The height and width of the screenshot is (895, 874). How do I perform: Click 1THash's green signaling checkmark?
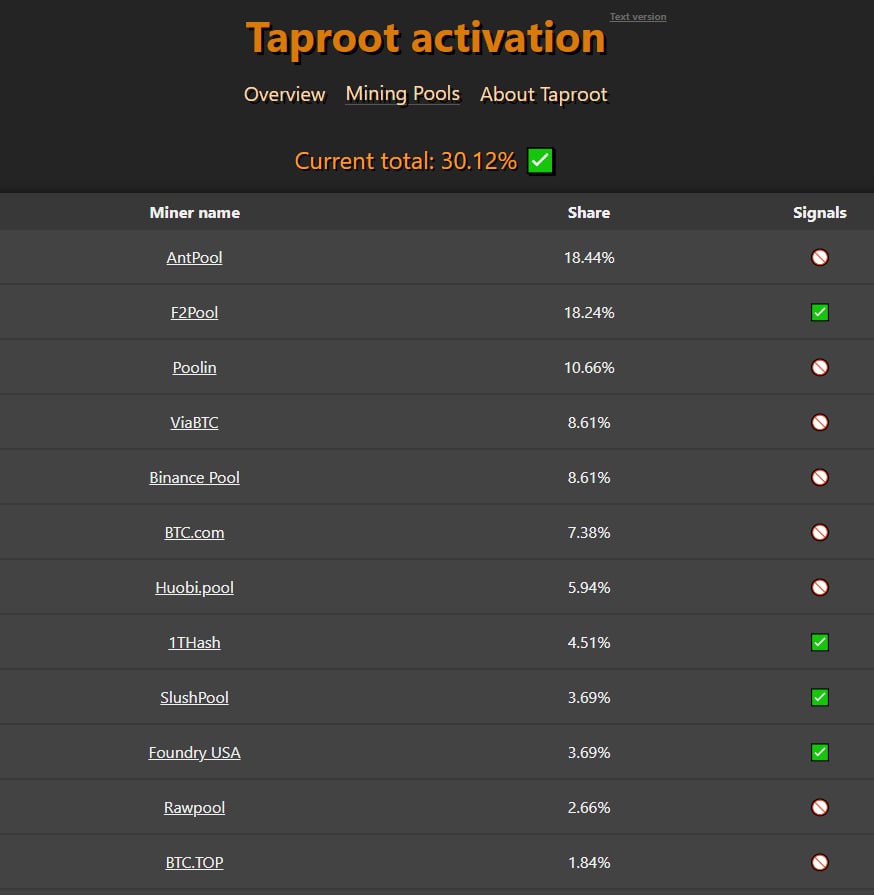pos(820,643)
